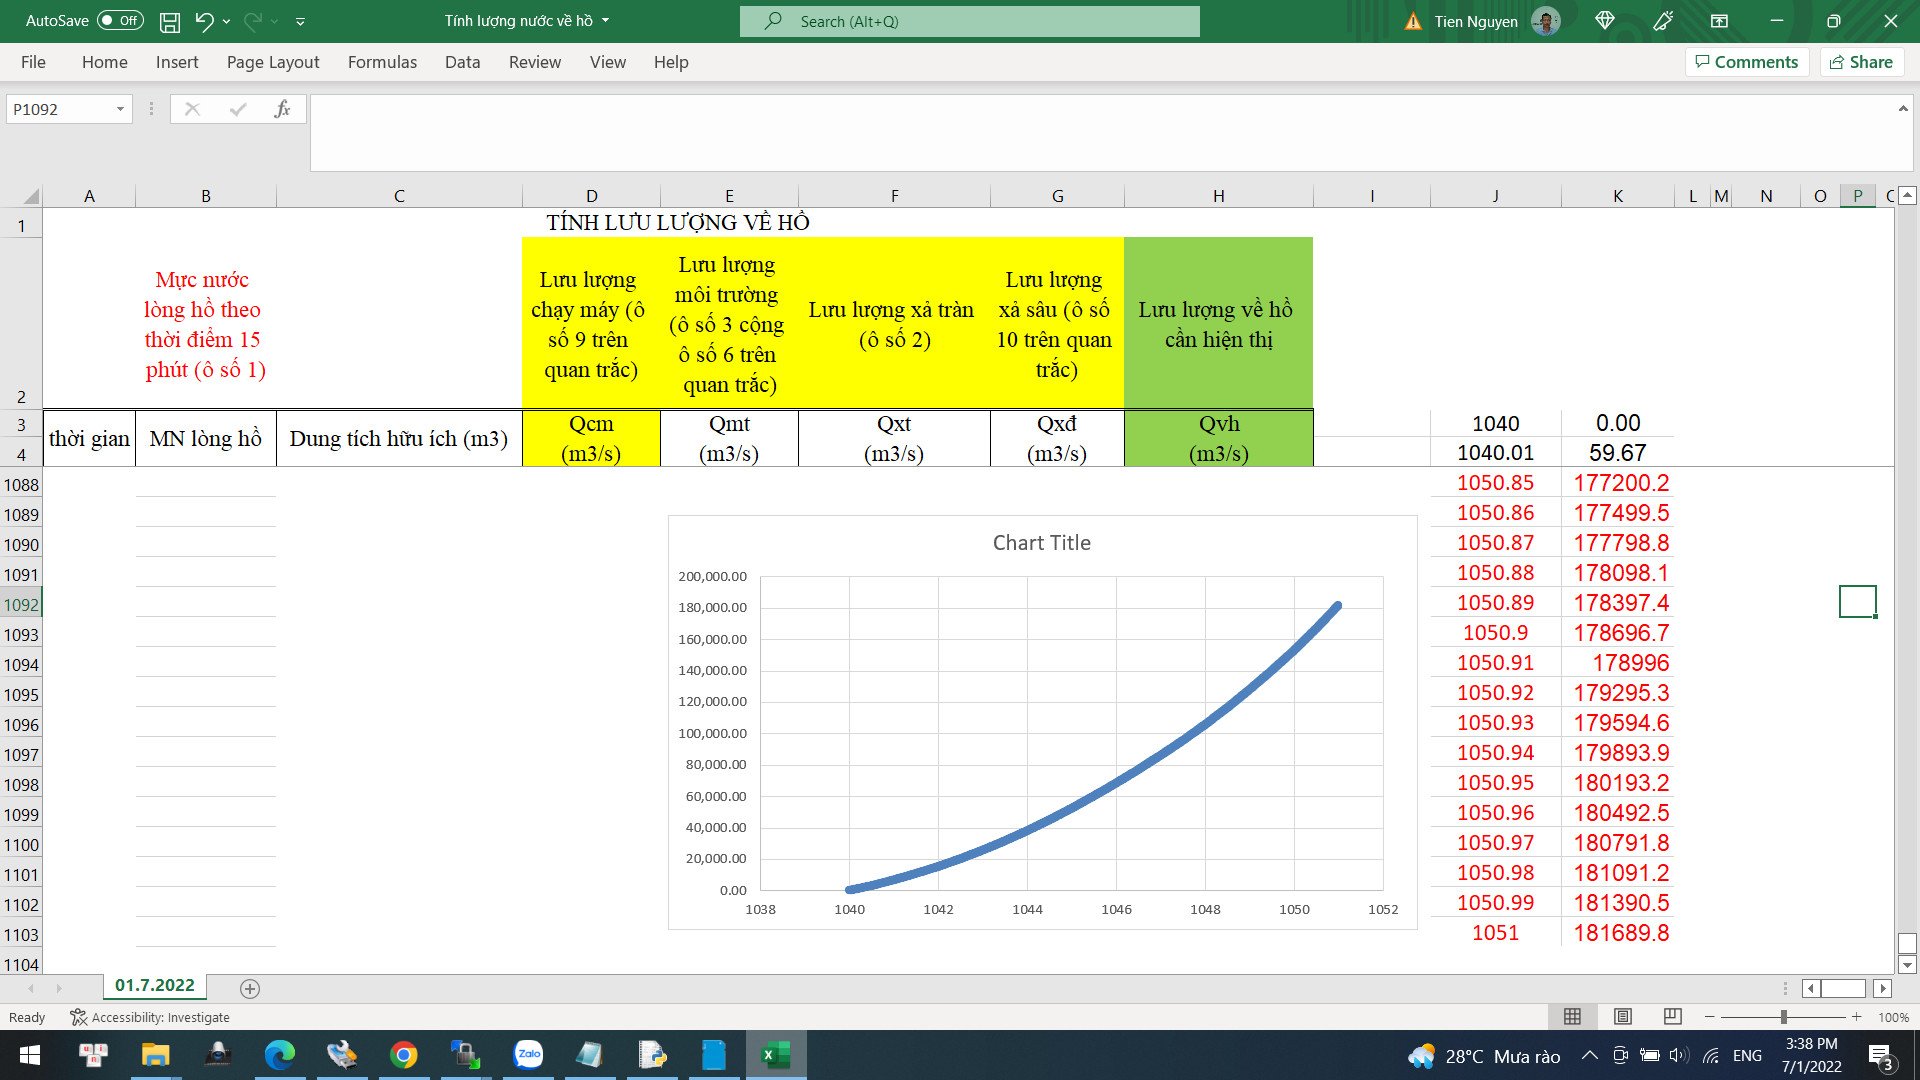This screenshot has height=1080, width=1920.
Task: Click the Ribbon Display Options icon
Action: coord(1719,21)
